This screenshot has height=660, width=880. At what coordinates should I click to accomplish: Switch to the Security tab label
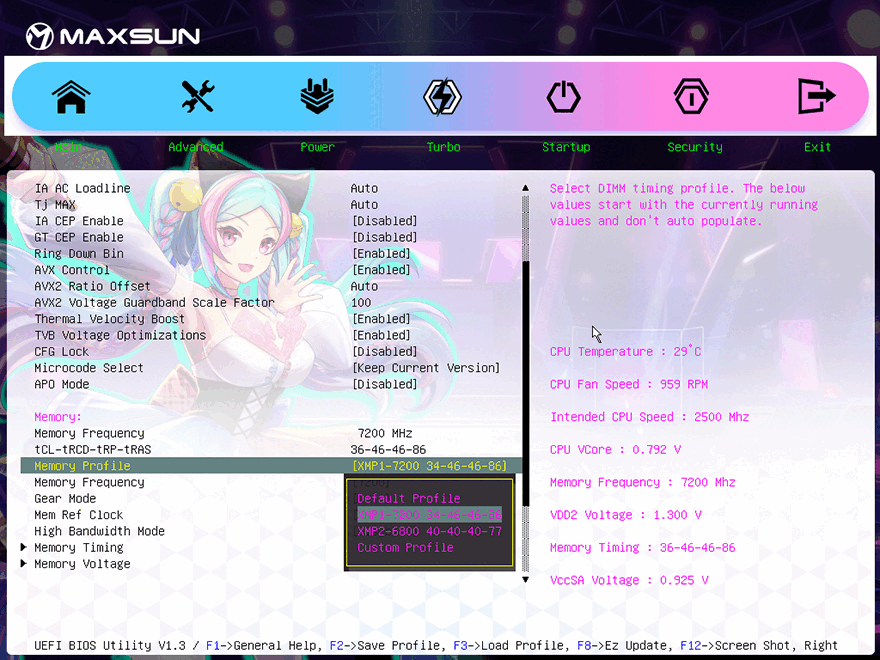695,147
